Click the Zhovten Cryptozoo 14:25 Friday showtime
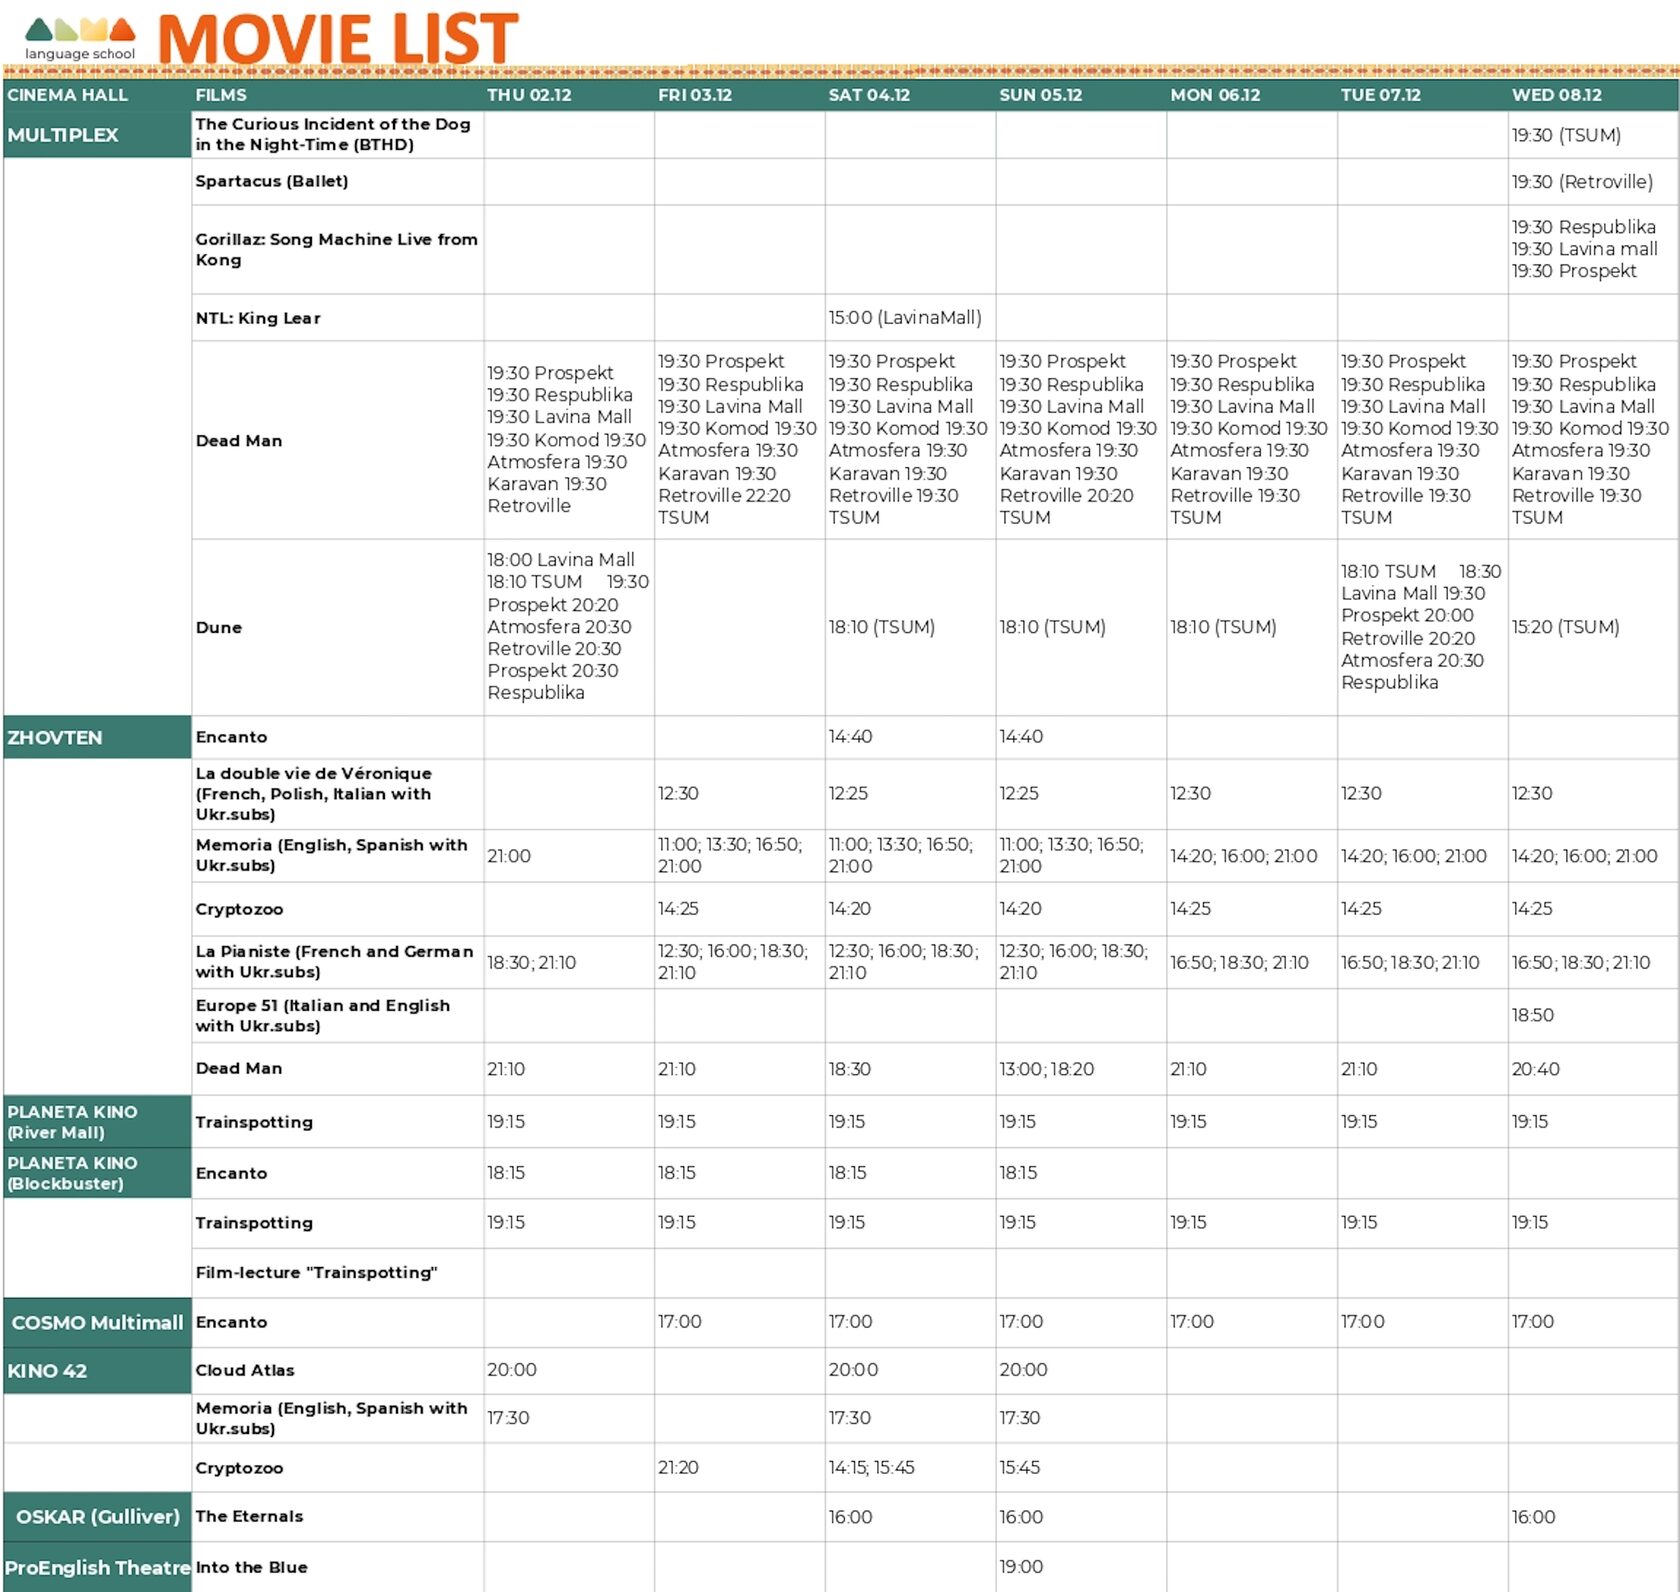 [x=678, y=909]
